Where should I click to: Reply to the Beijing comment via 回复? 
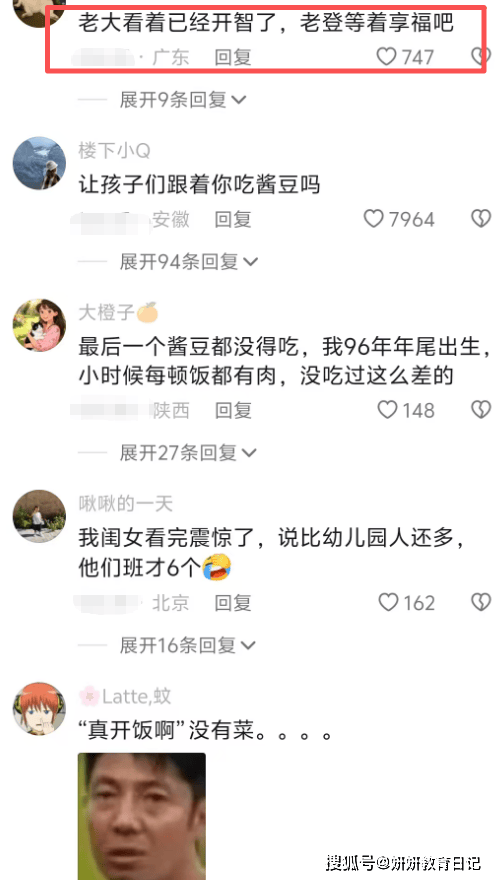[233, 603]
